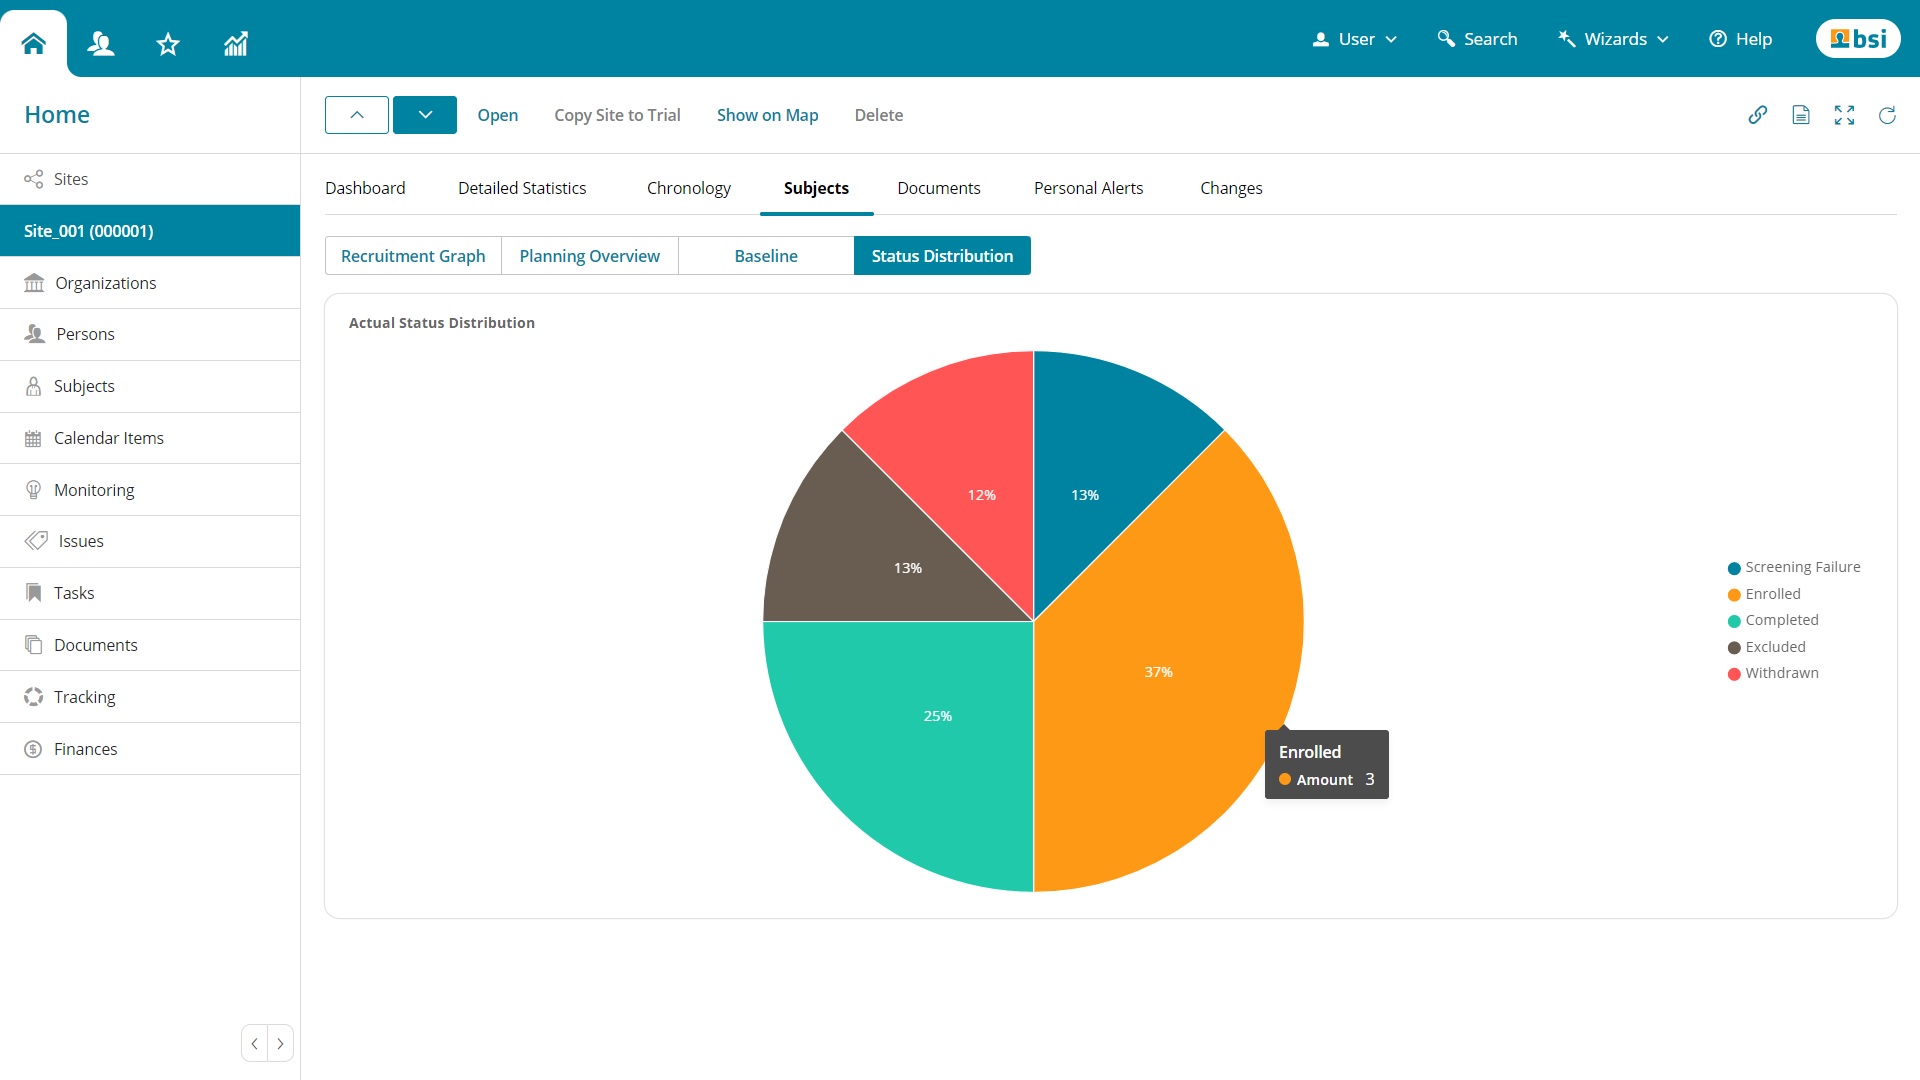Screen dimensions: 1920x1080
Task: Select Site_001 in the sidebar
Action: point(88,230)
